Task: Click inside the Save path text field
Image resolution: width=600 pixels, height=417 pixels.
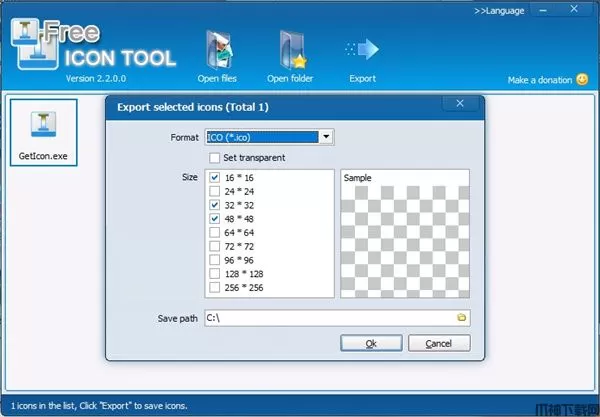Action: pyautogui.click(x=328, y=317)
